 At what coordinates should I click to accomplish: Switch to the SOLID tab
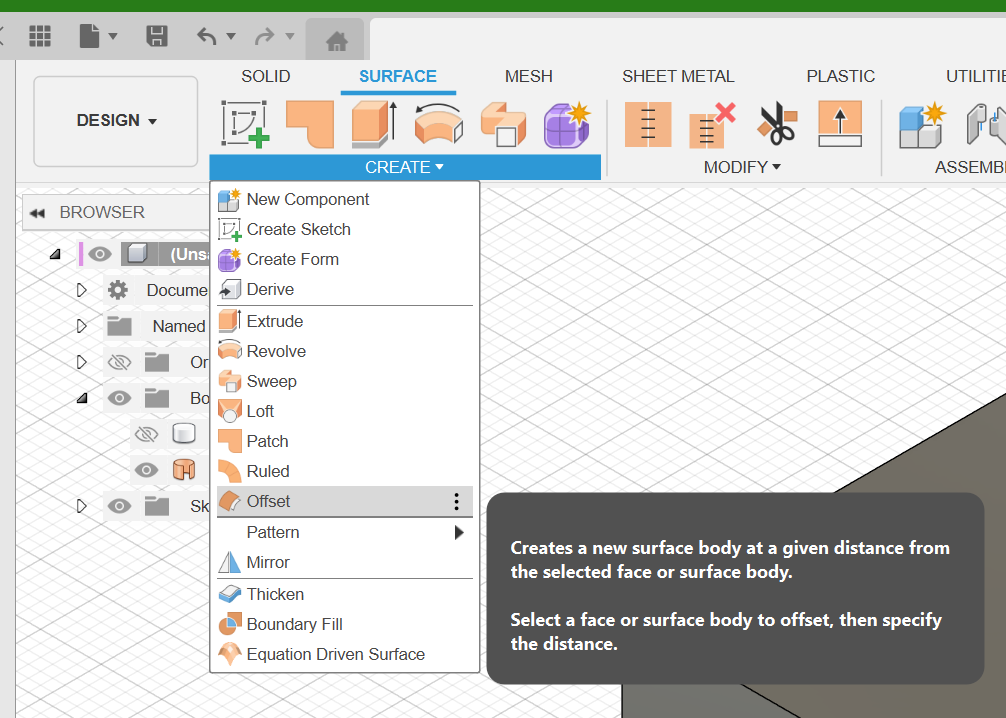pyautogui.click(x=266, y=76)
